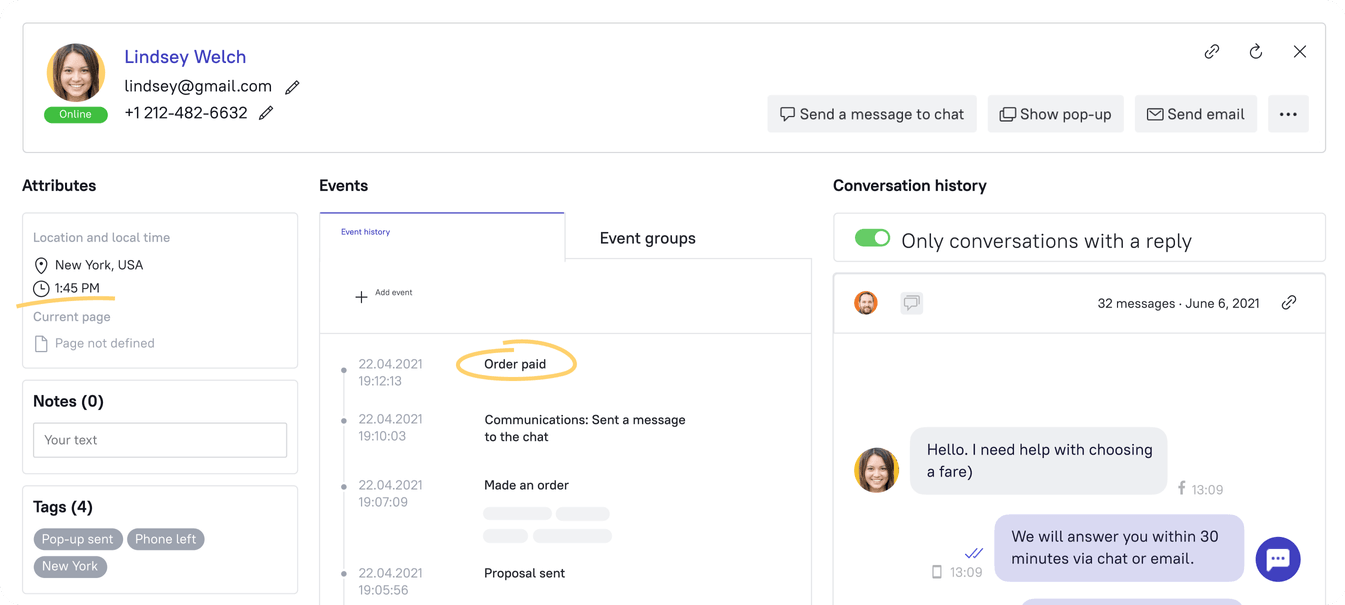Open the conversation link icon beside June 6, 2021
This screenshot has height=605, width=1345.
(1289, 303)
